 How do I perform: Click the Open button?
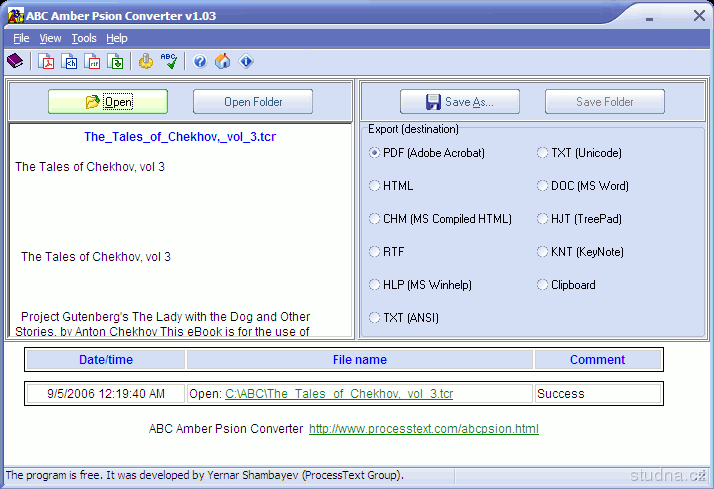click(108, 102)
